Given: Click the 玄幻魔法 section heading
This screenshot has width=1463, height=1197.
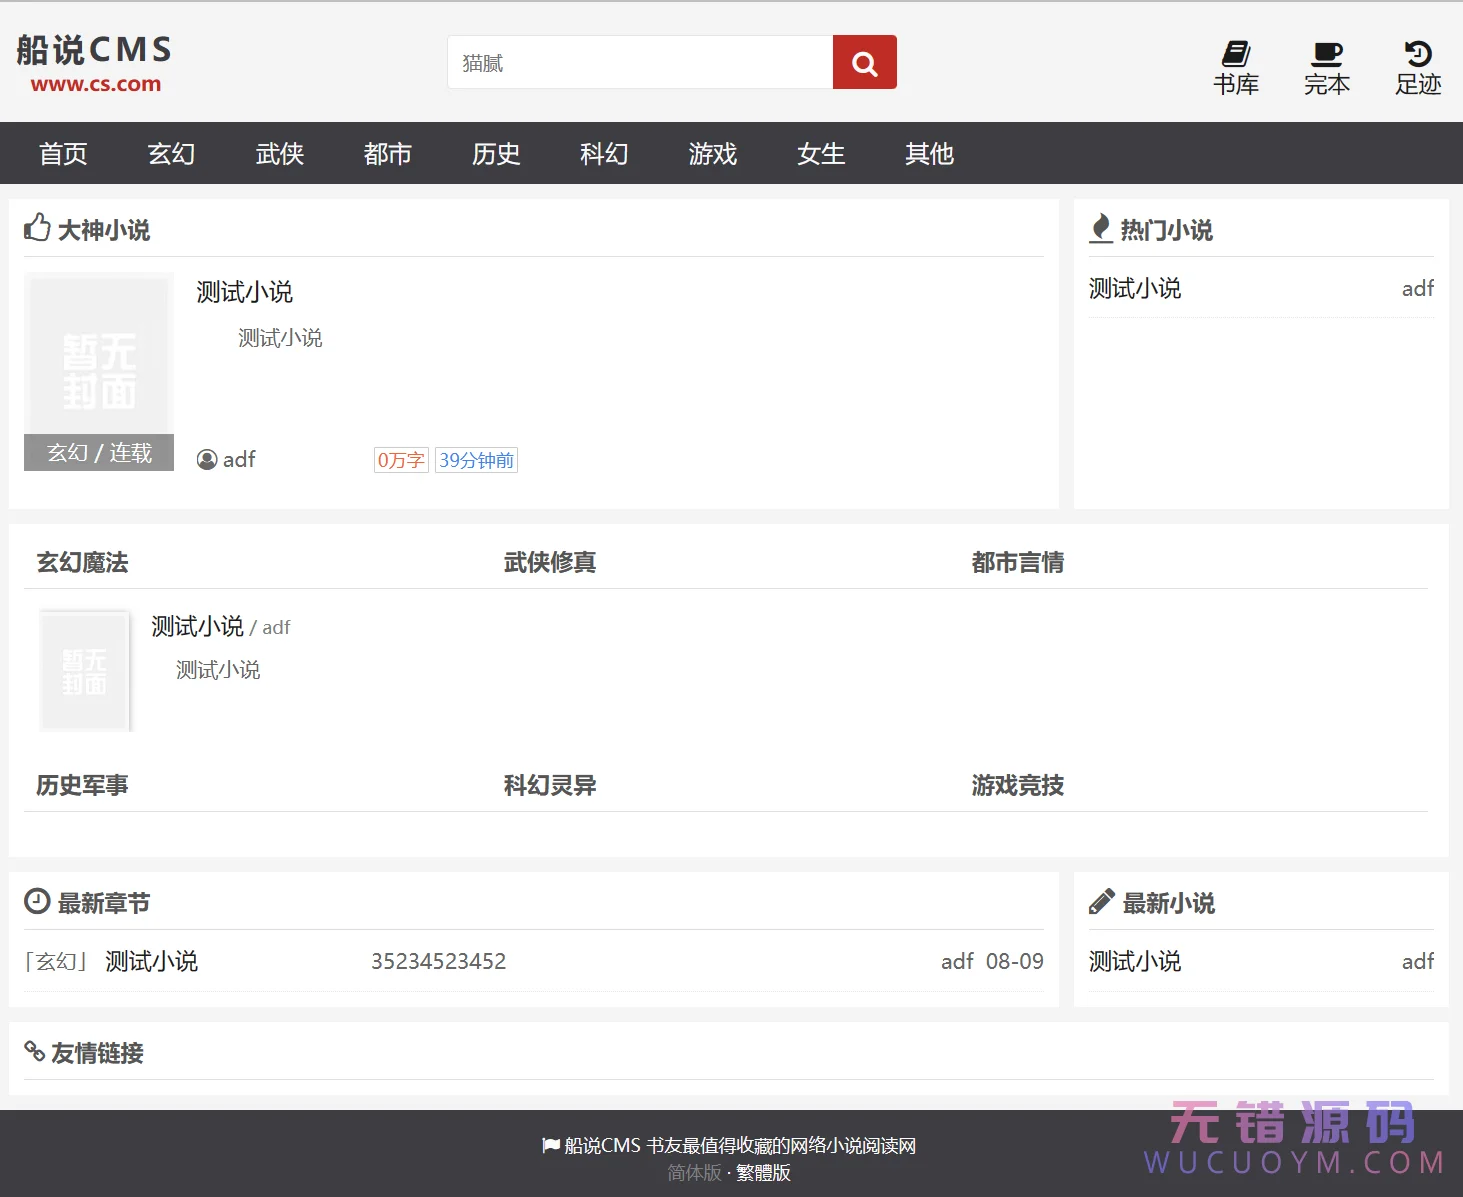Looking at the screenshot, I should 82,563.
